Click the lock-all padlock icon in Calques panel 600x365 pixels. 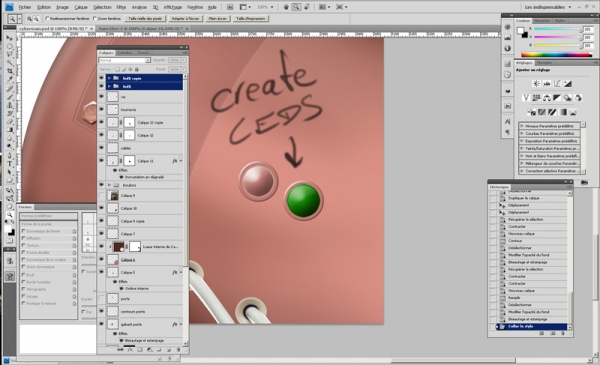point(137,69)
